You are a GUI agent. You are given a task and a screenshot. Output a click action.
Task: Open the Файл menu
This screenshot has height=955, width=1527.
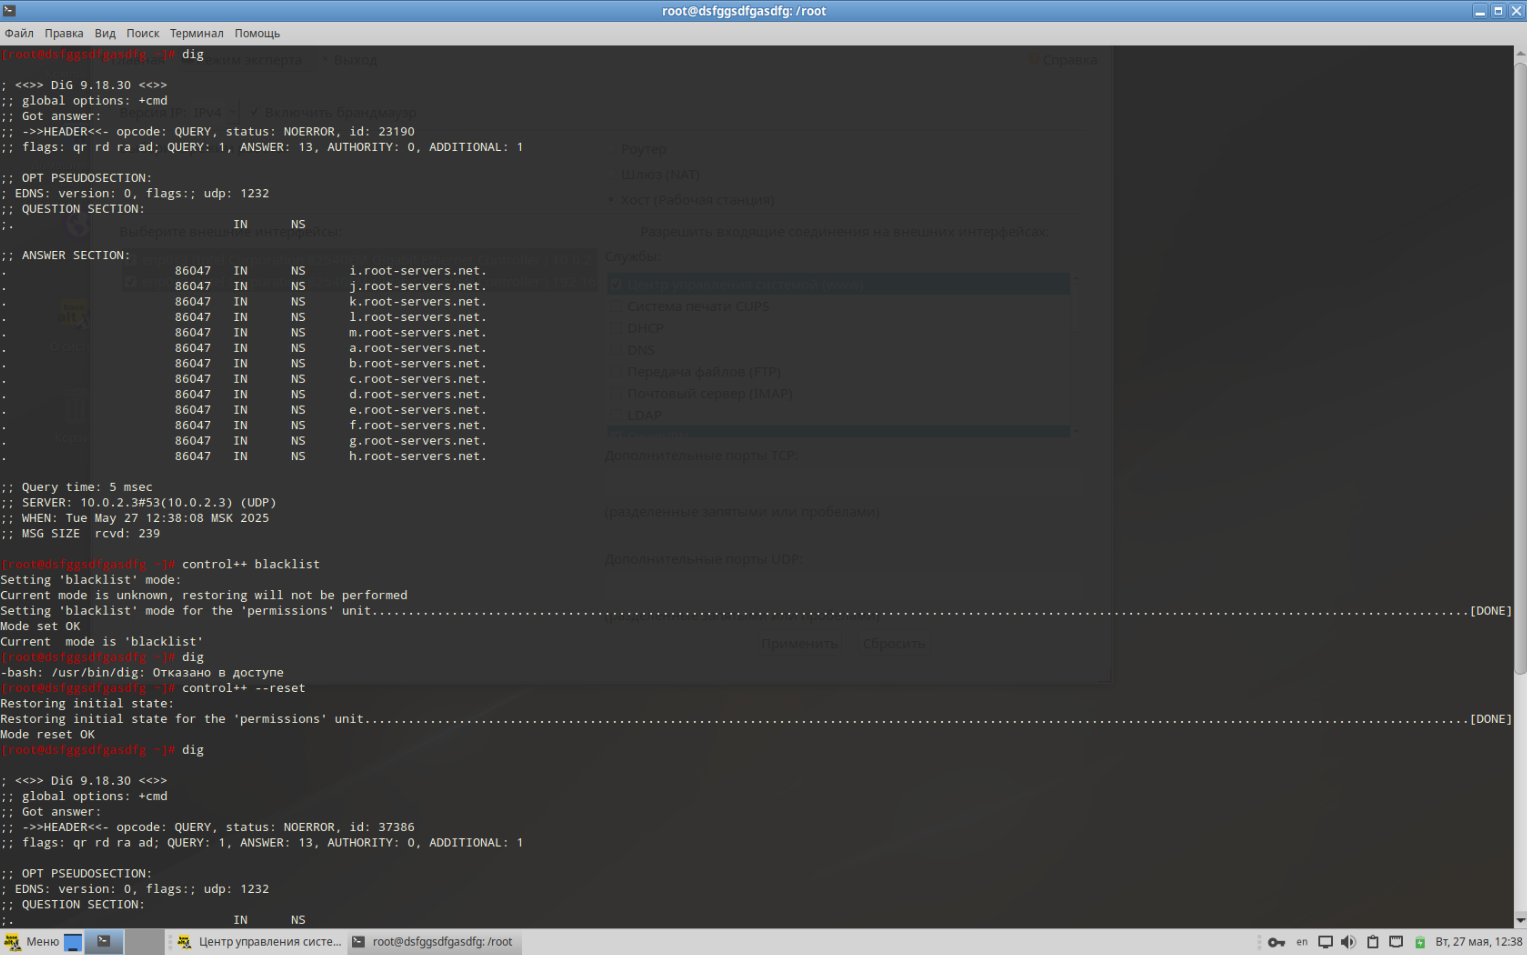click(19, 33)
